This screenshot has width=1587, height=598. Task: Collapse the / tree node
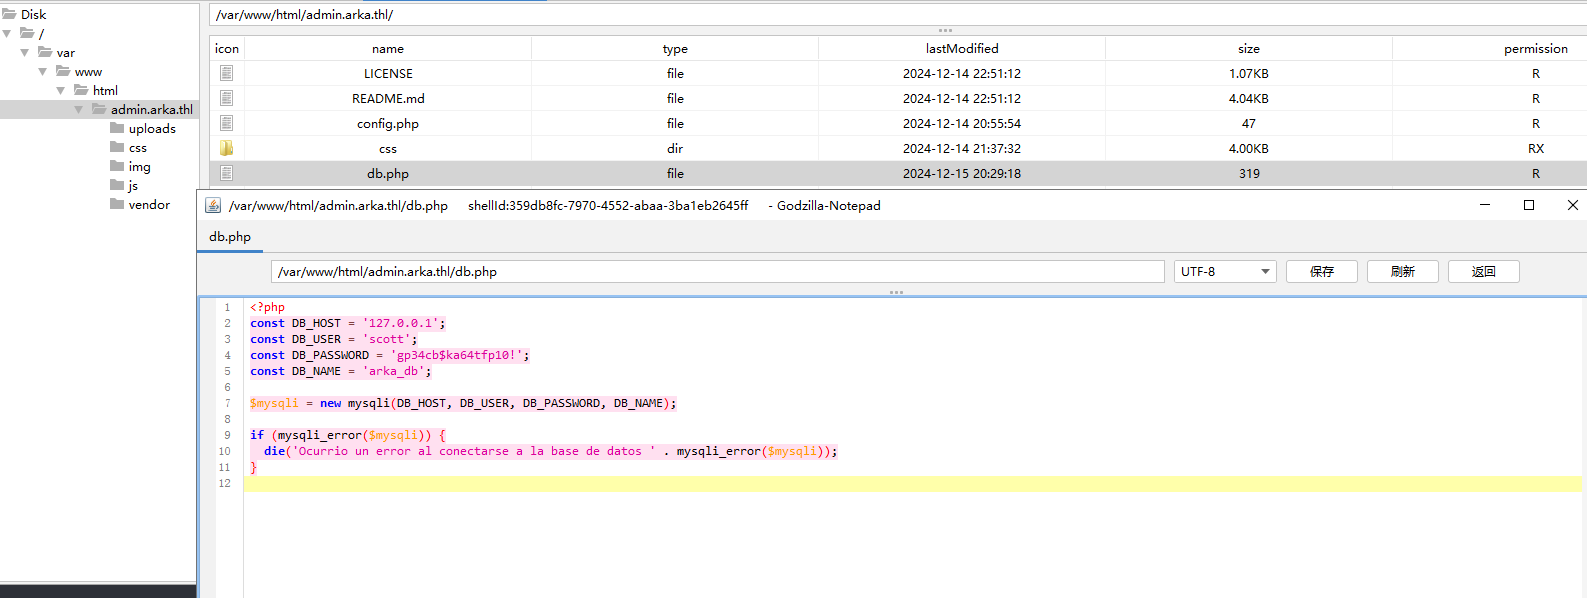7,33
